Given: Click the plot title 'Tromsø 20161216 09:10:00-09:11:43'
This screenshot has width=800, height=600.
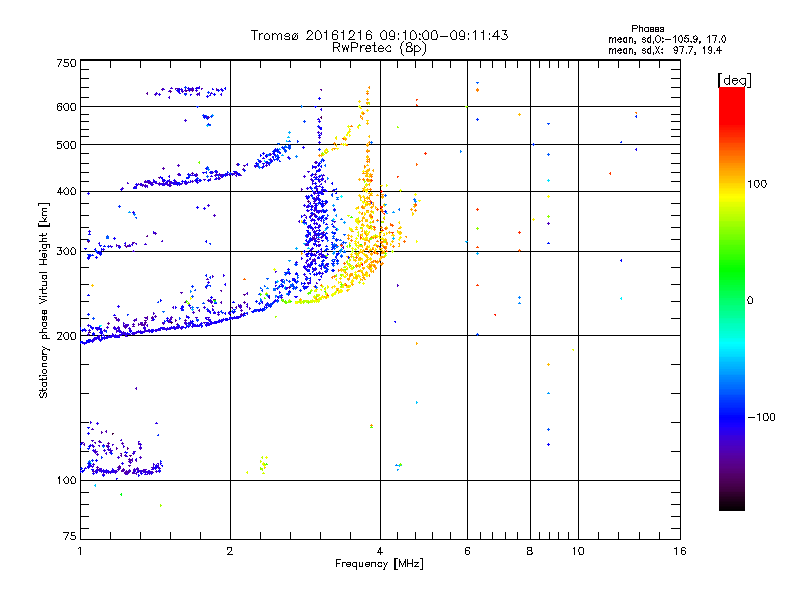Looking at the screenshot, I should 379,35.
